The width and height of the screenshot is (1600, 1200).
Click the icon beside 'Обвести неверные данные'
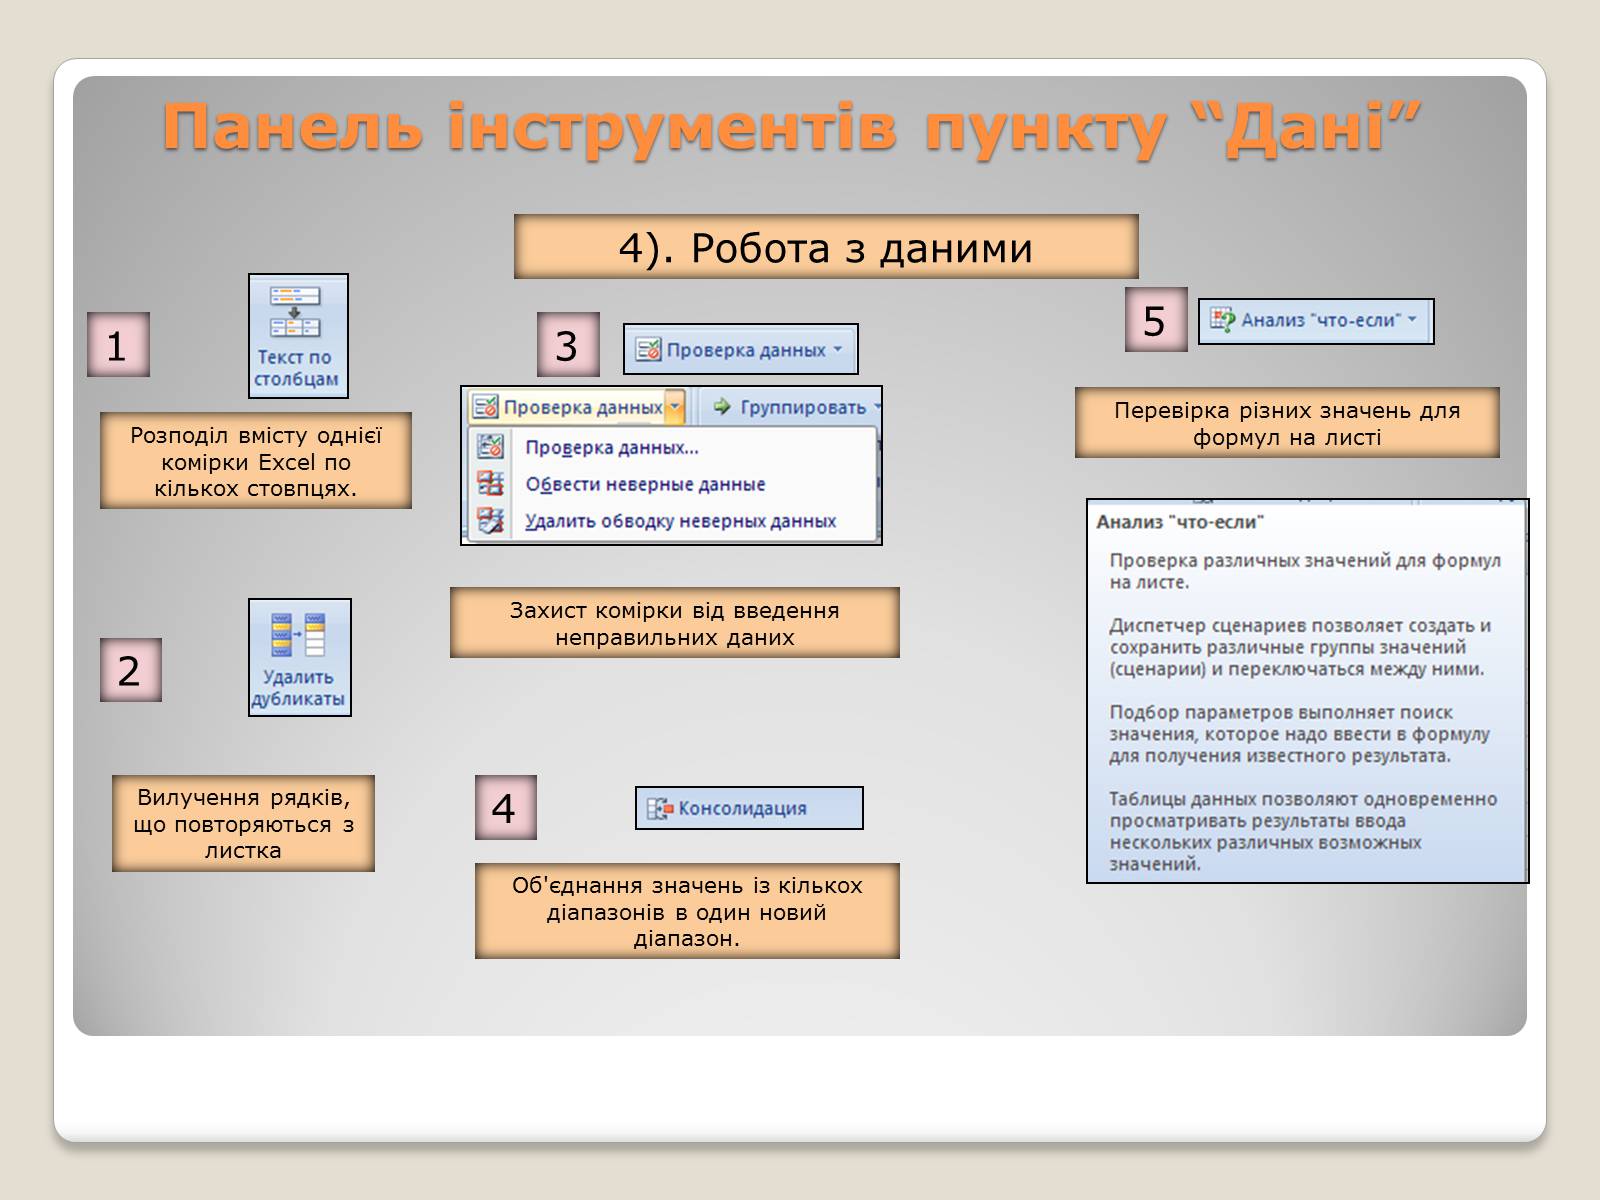click(x=491, y=484)
